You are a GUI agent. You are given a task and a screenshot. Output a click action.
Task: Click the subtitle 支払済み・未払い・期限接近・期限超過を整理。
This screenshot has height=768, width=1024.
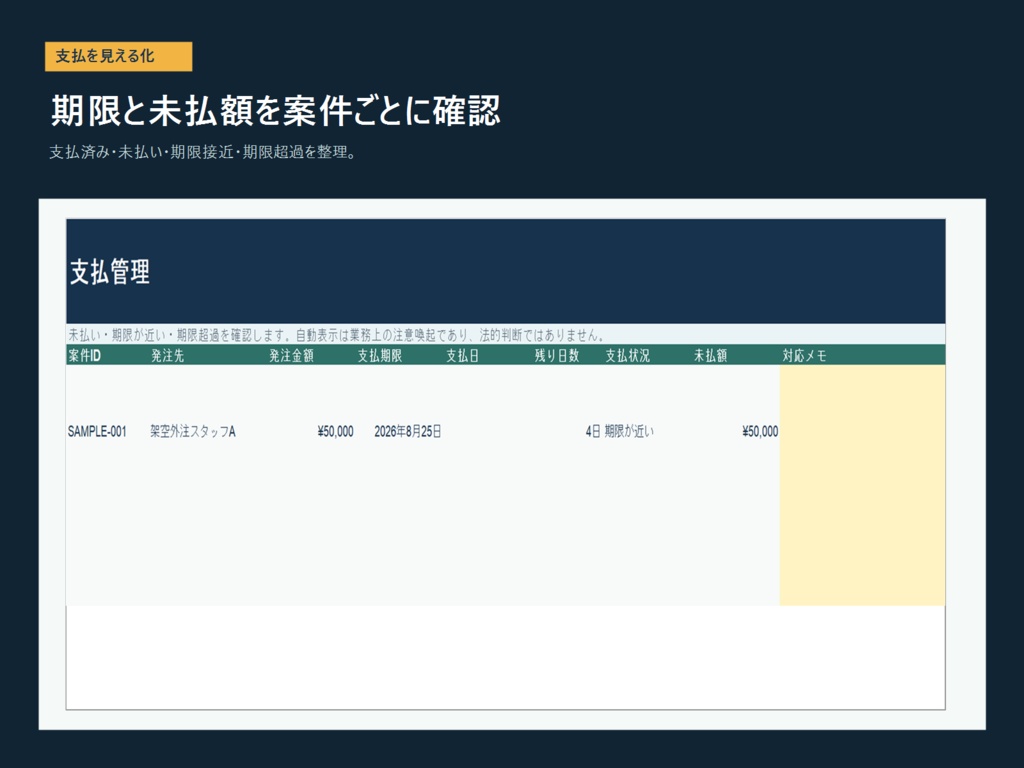(x=203, y=152)
